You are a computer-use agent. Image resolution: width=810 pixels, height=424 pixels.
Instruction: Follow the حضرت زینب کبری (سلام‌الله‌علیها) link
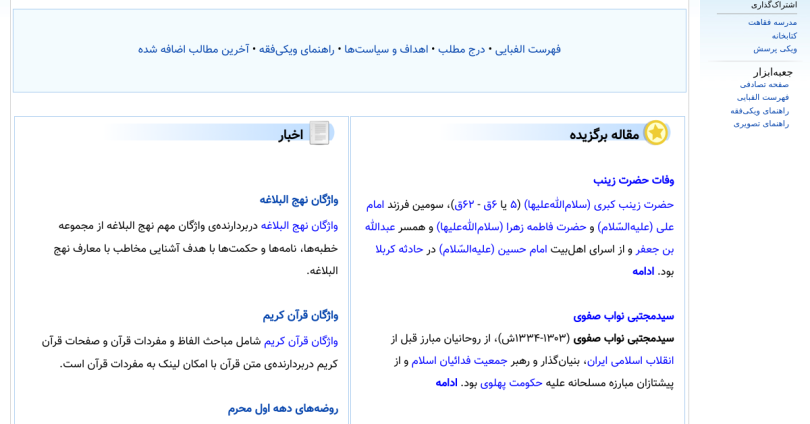(599, 205)
